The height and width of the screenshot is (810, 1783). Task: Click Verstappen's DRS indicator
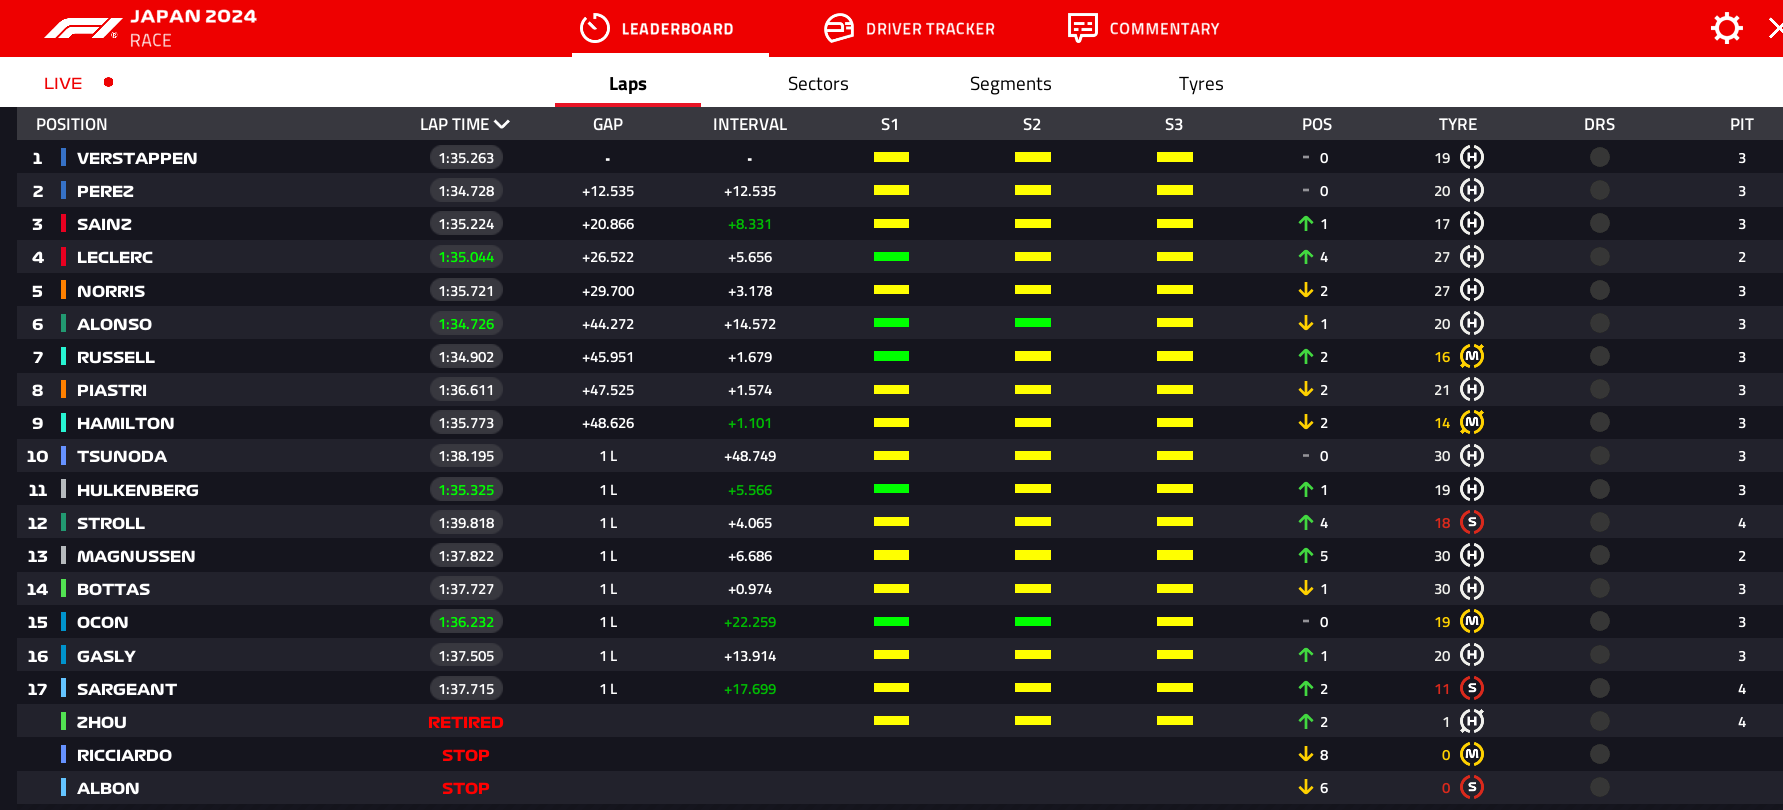[x=1600, y=157]
